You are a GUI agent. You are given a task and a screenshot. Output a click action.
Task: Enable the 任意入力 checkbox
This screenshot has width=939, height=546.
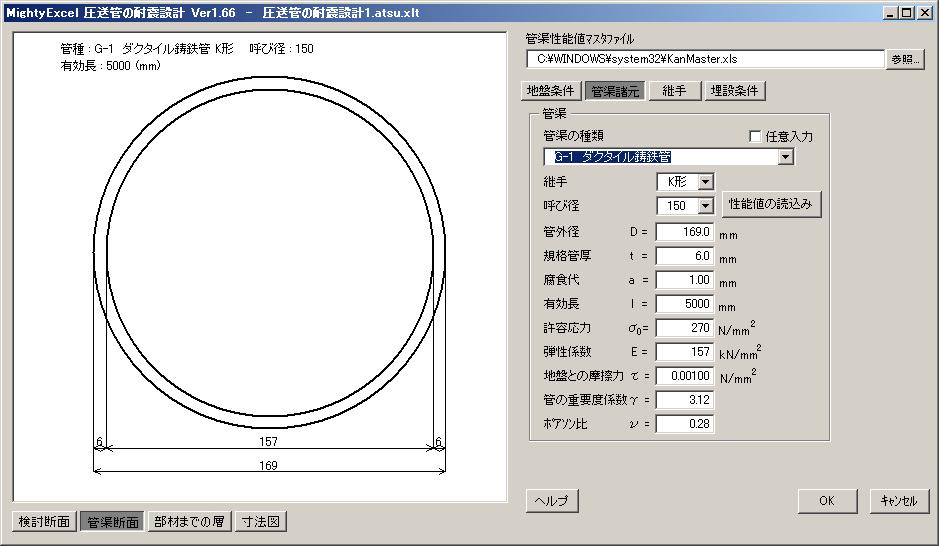coord(755,136)
